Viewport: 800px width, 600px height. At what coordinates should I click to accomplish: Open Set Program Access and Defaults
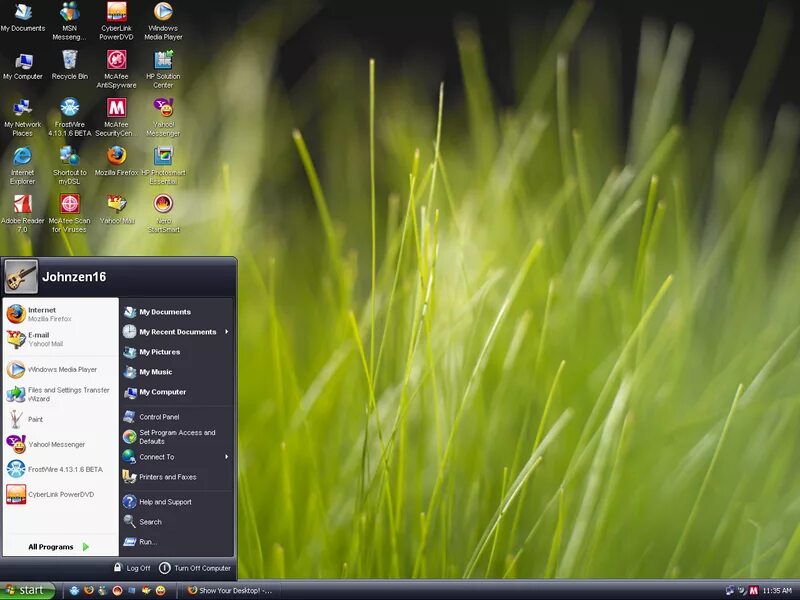(x=177, y=437)
